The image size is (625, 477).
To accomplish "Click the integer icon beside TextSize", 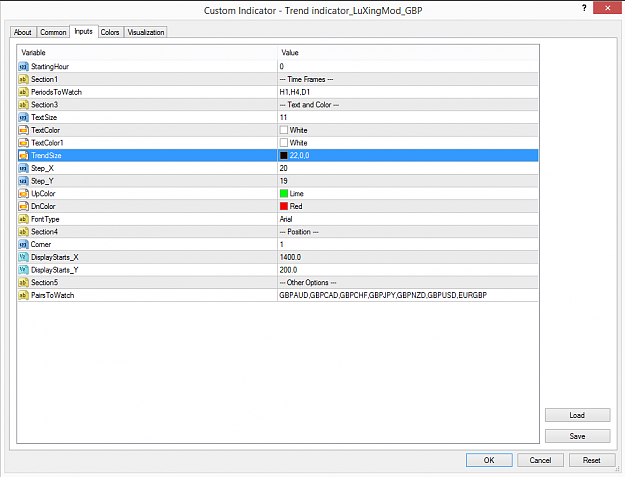I will pos(24,118).
